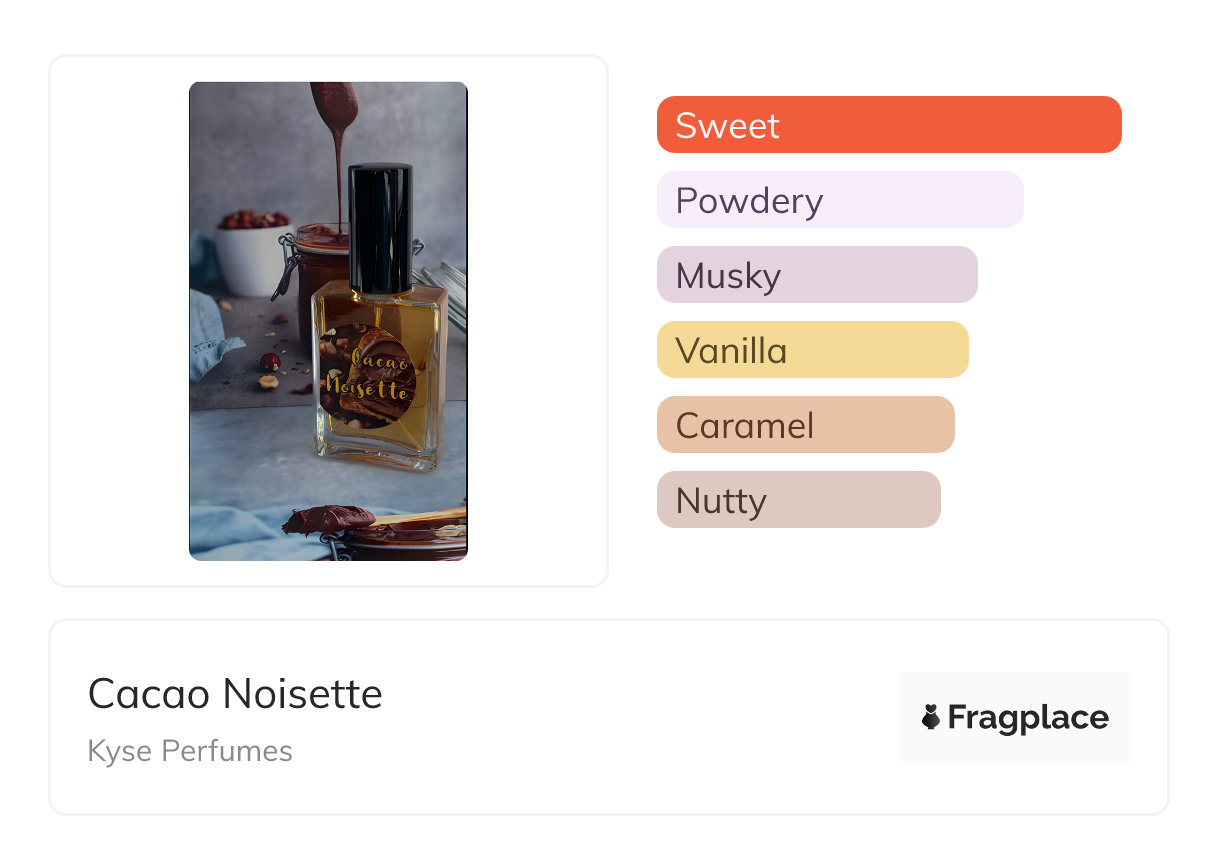The width and height of the screenshot is (1218, 864).
Task: Pick the Vanilla accord bar
Action: point(813,350)
